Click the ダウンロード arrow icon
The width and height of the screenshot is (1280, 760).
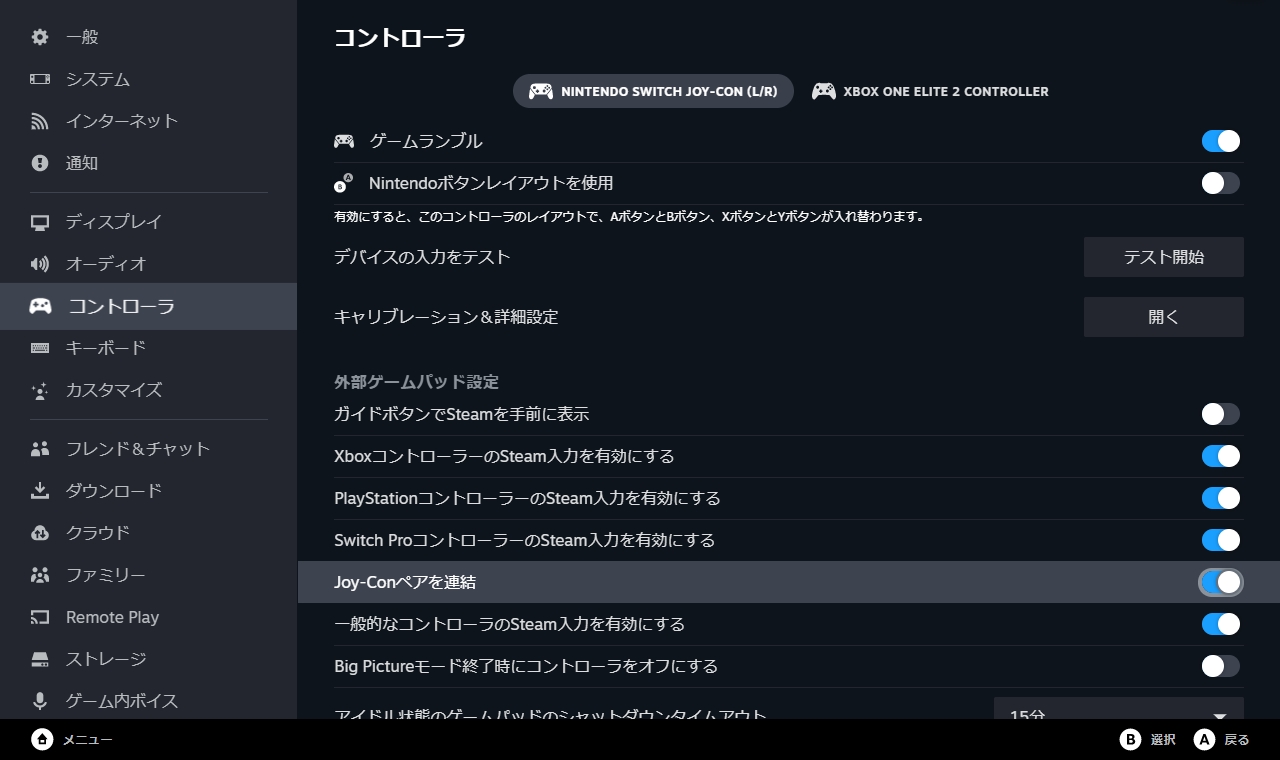[x=40, y=491]
